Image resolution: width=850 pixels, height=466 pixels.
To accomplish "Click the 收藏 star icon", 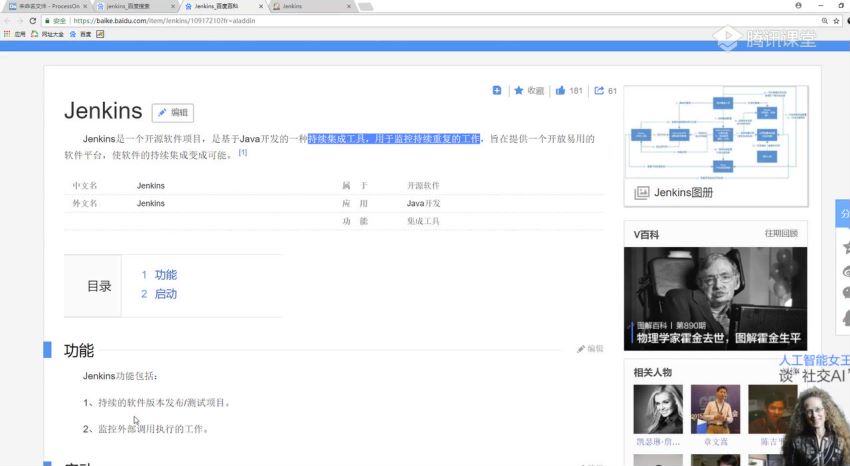I will click(x=519, y=90).
